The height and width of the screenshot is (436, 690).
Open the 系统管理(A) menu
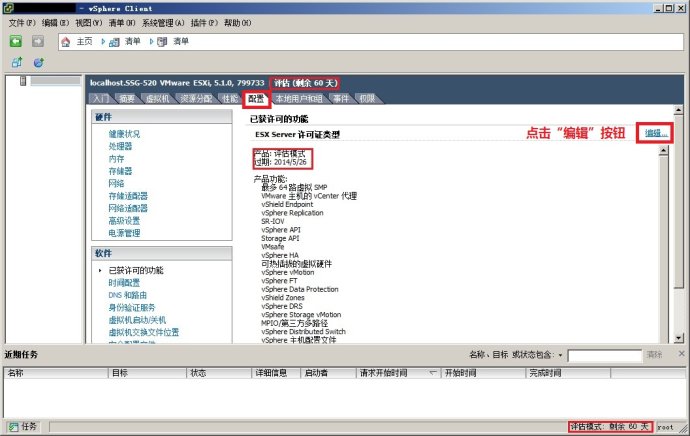pos(163,23)
